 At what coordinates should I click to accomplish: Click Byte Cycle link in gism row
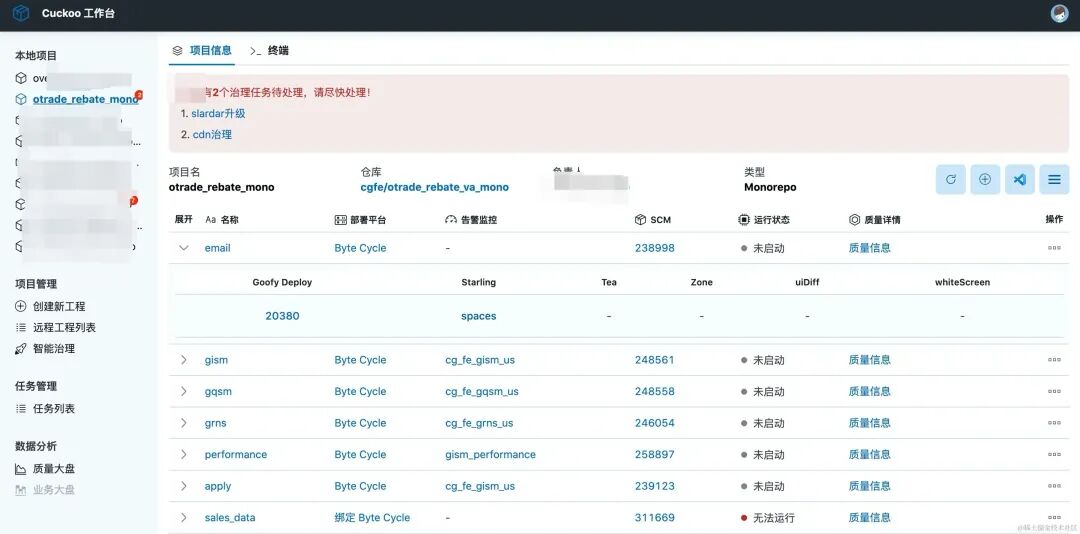click(360, 360)
